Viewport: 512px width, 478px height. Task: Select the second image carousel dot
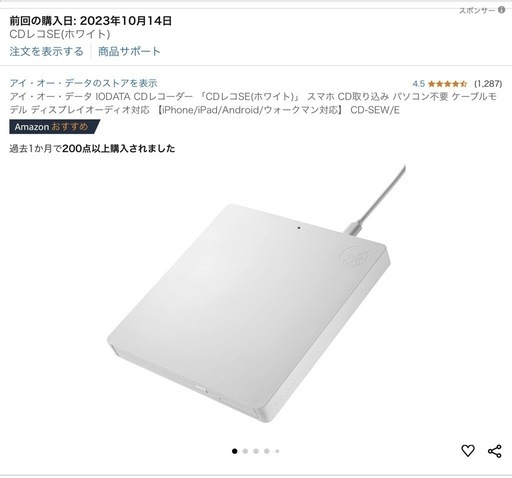245,451
